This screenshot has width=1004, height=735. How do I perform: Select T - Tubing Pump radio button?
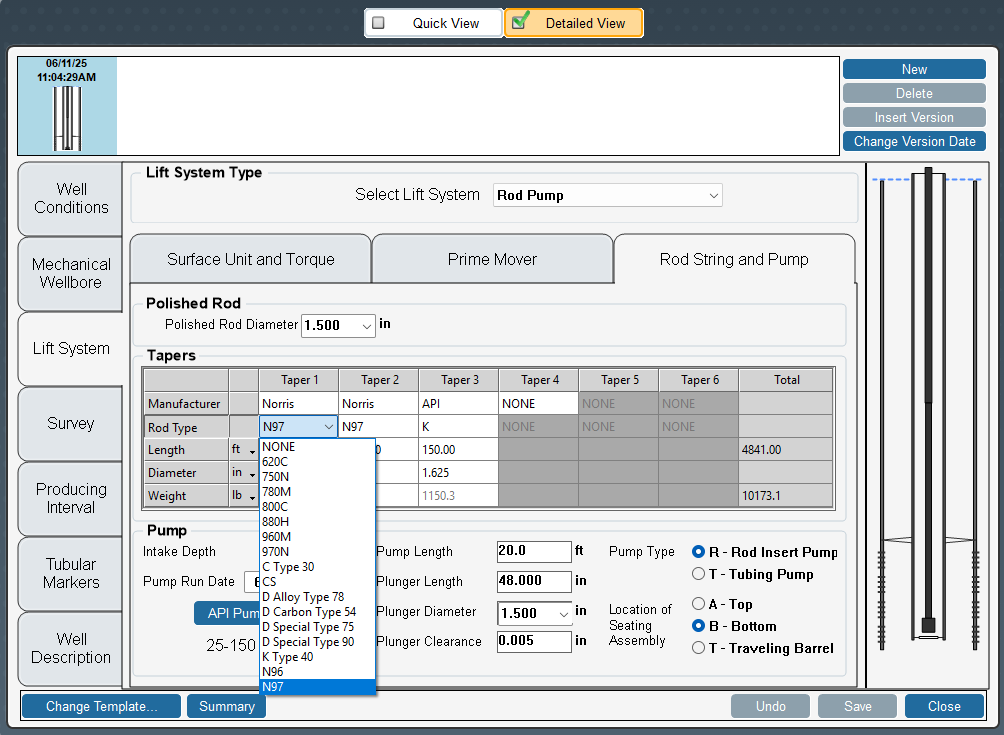tap(699, 574)
